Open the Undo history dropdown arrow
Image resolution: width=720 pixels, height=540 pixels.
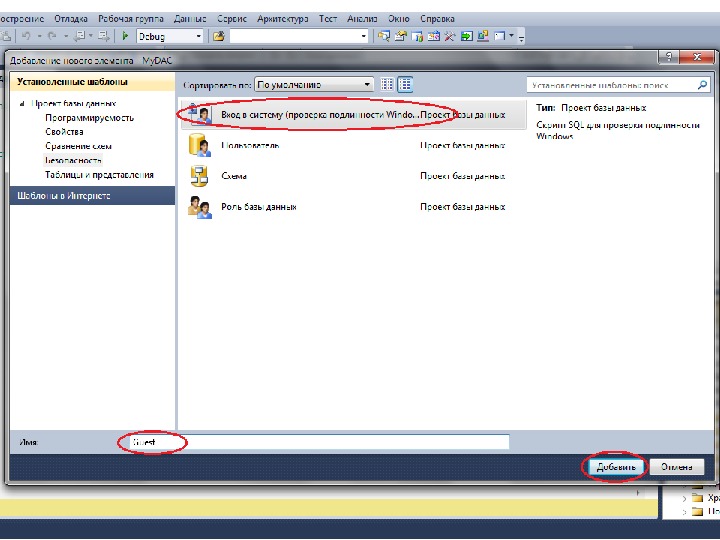click(39, 36)
